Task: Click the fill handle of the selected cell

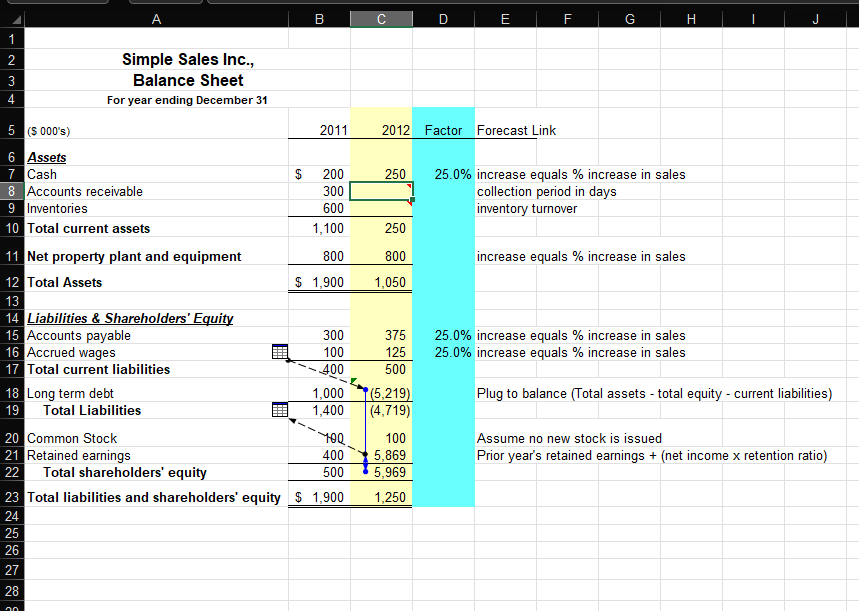Action: (410, 200)
